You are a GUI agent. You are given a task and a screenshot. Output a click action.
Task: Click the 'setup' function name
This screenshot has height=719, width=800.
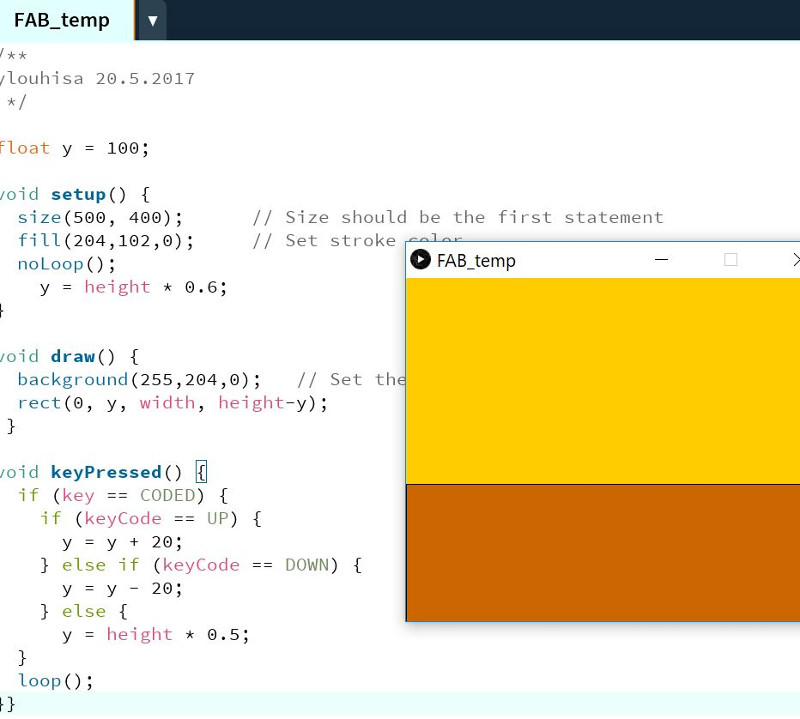pyautogui.click(x=78, y=194)
